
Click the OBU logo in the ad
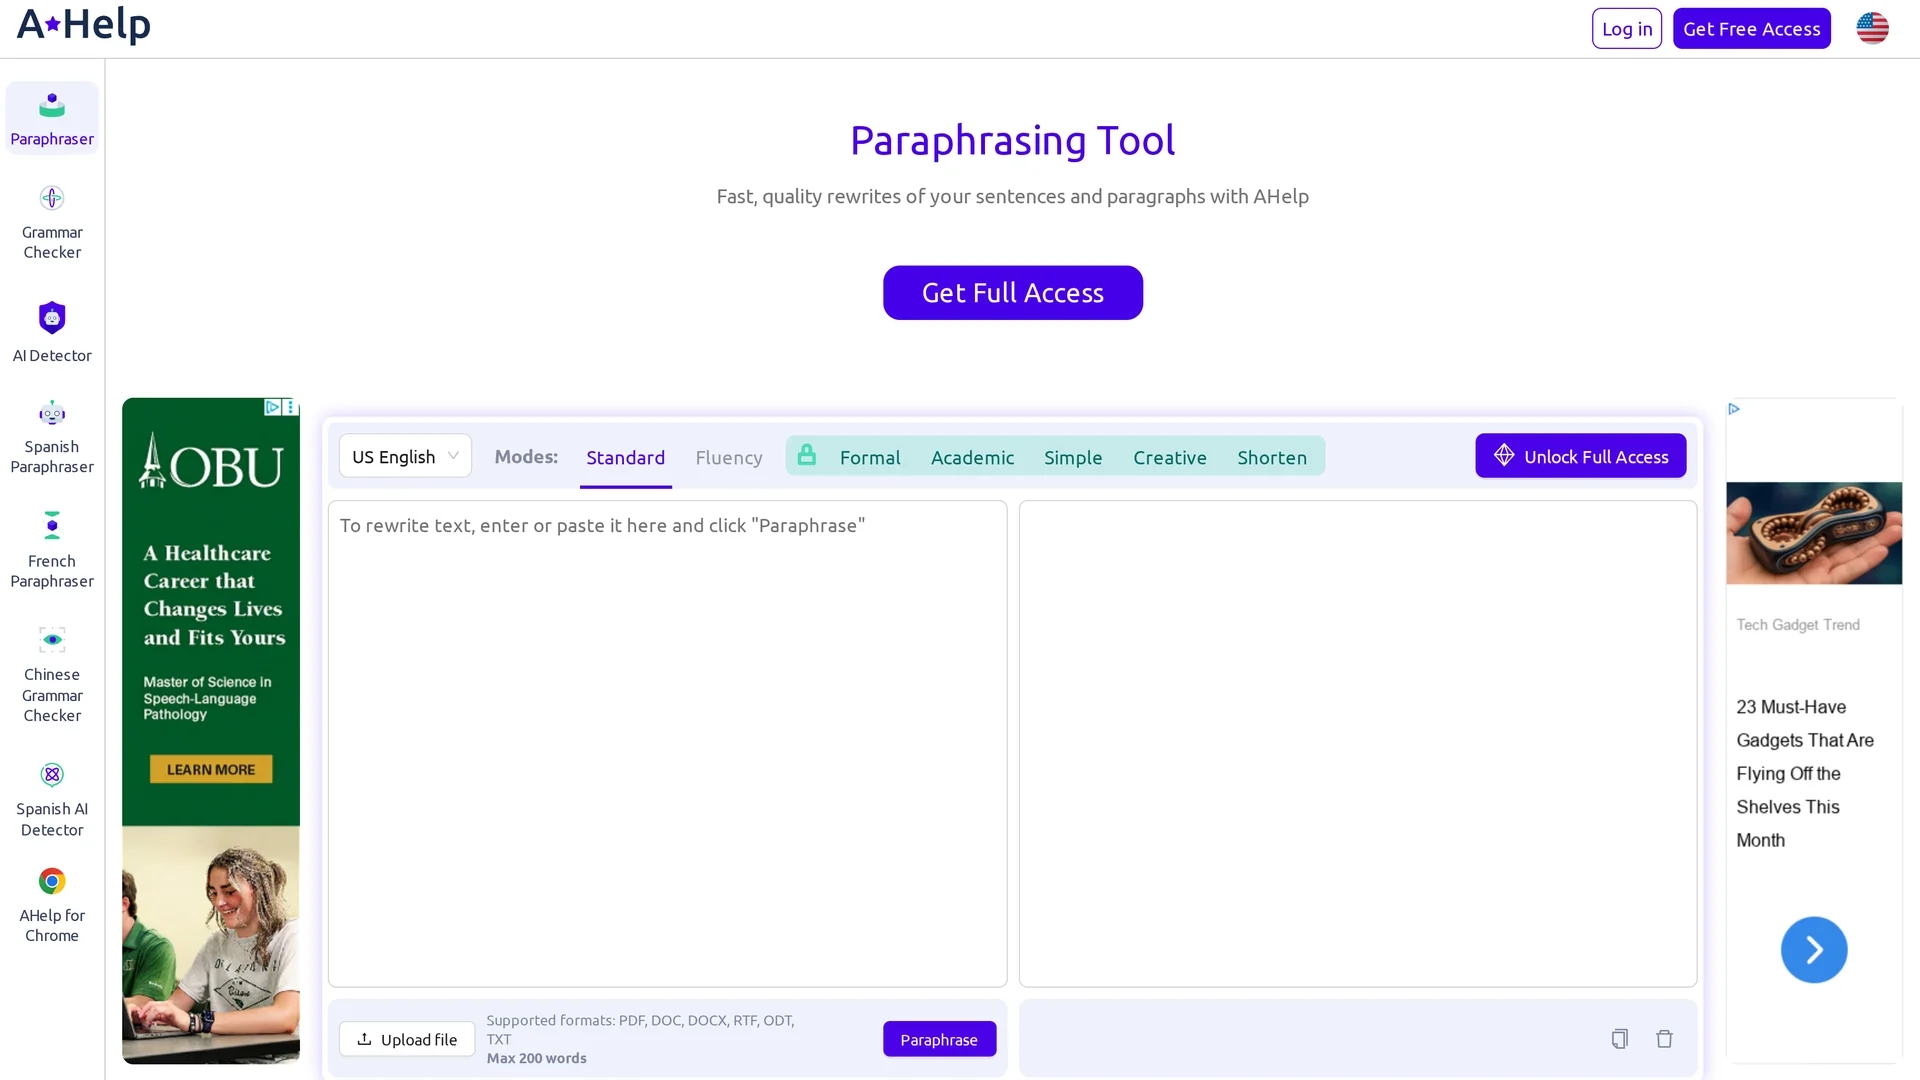[x=211, y=461]
